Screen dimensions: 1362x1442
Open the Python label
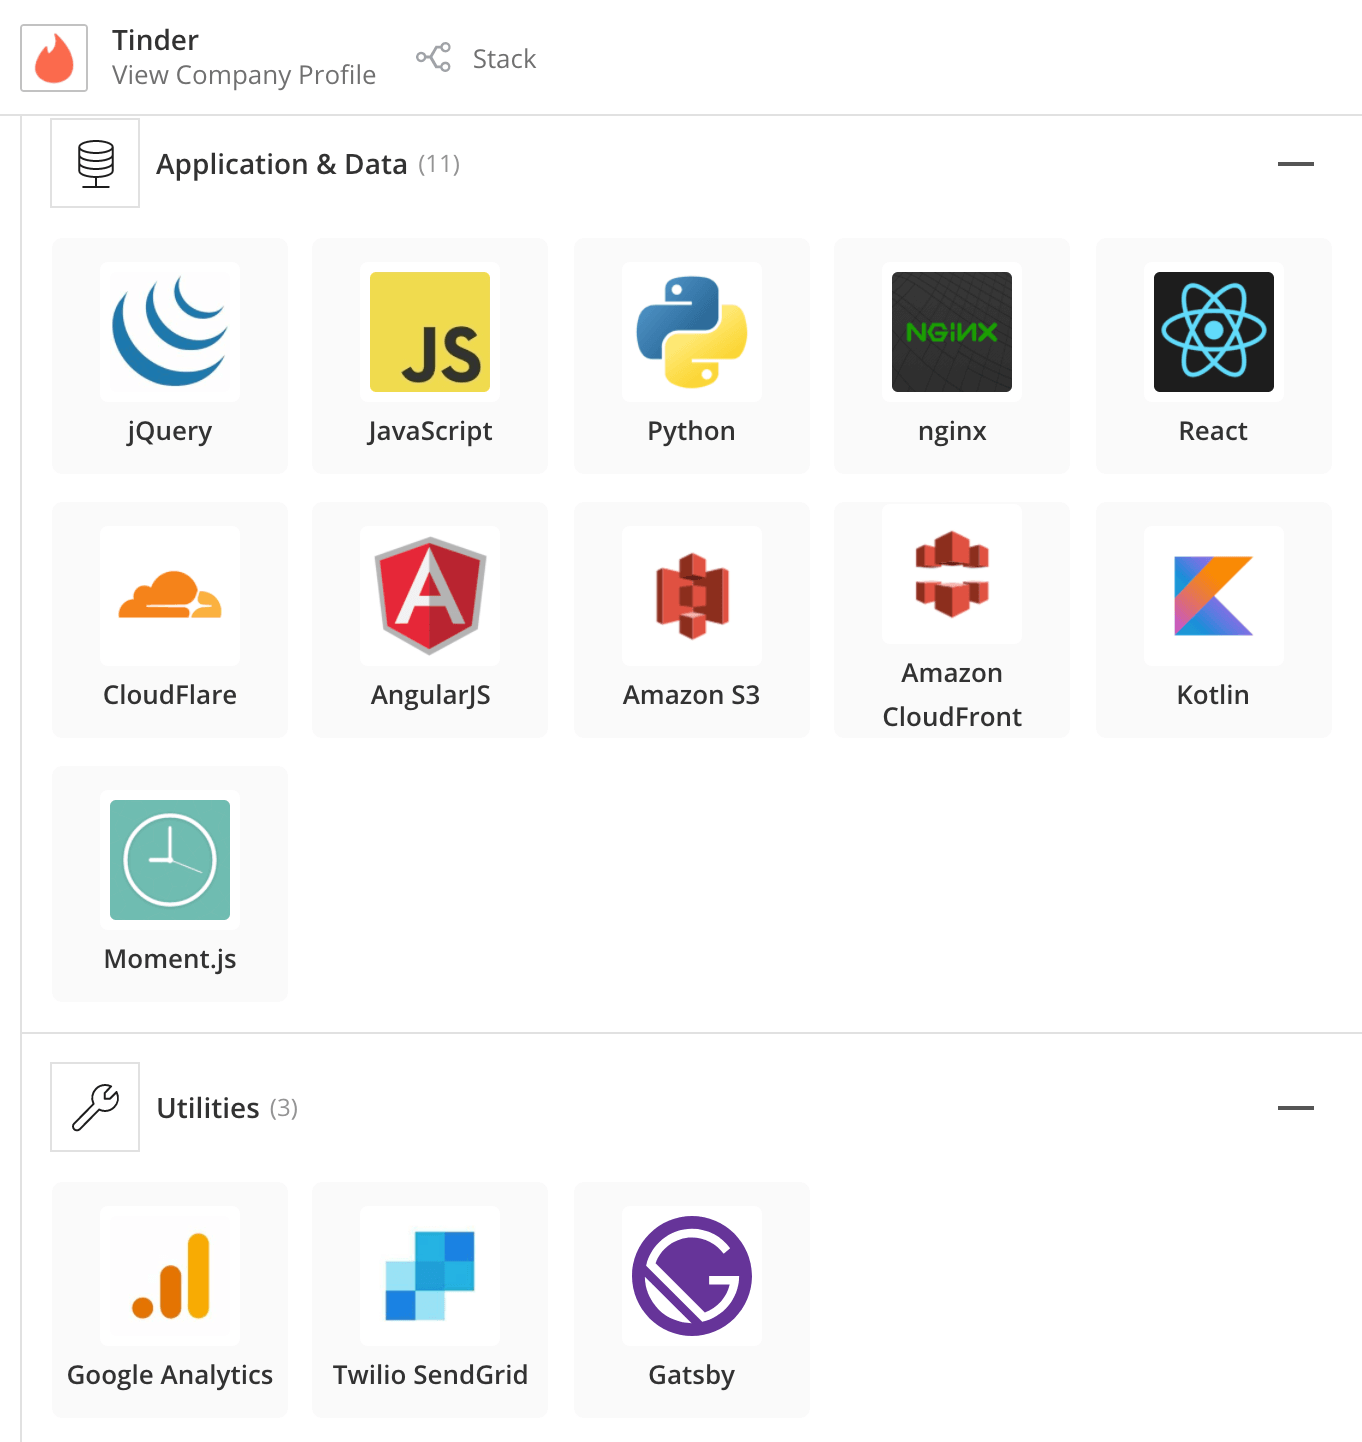(x=691, y=431)
